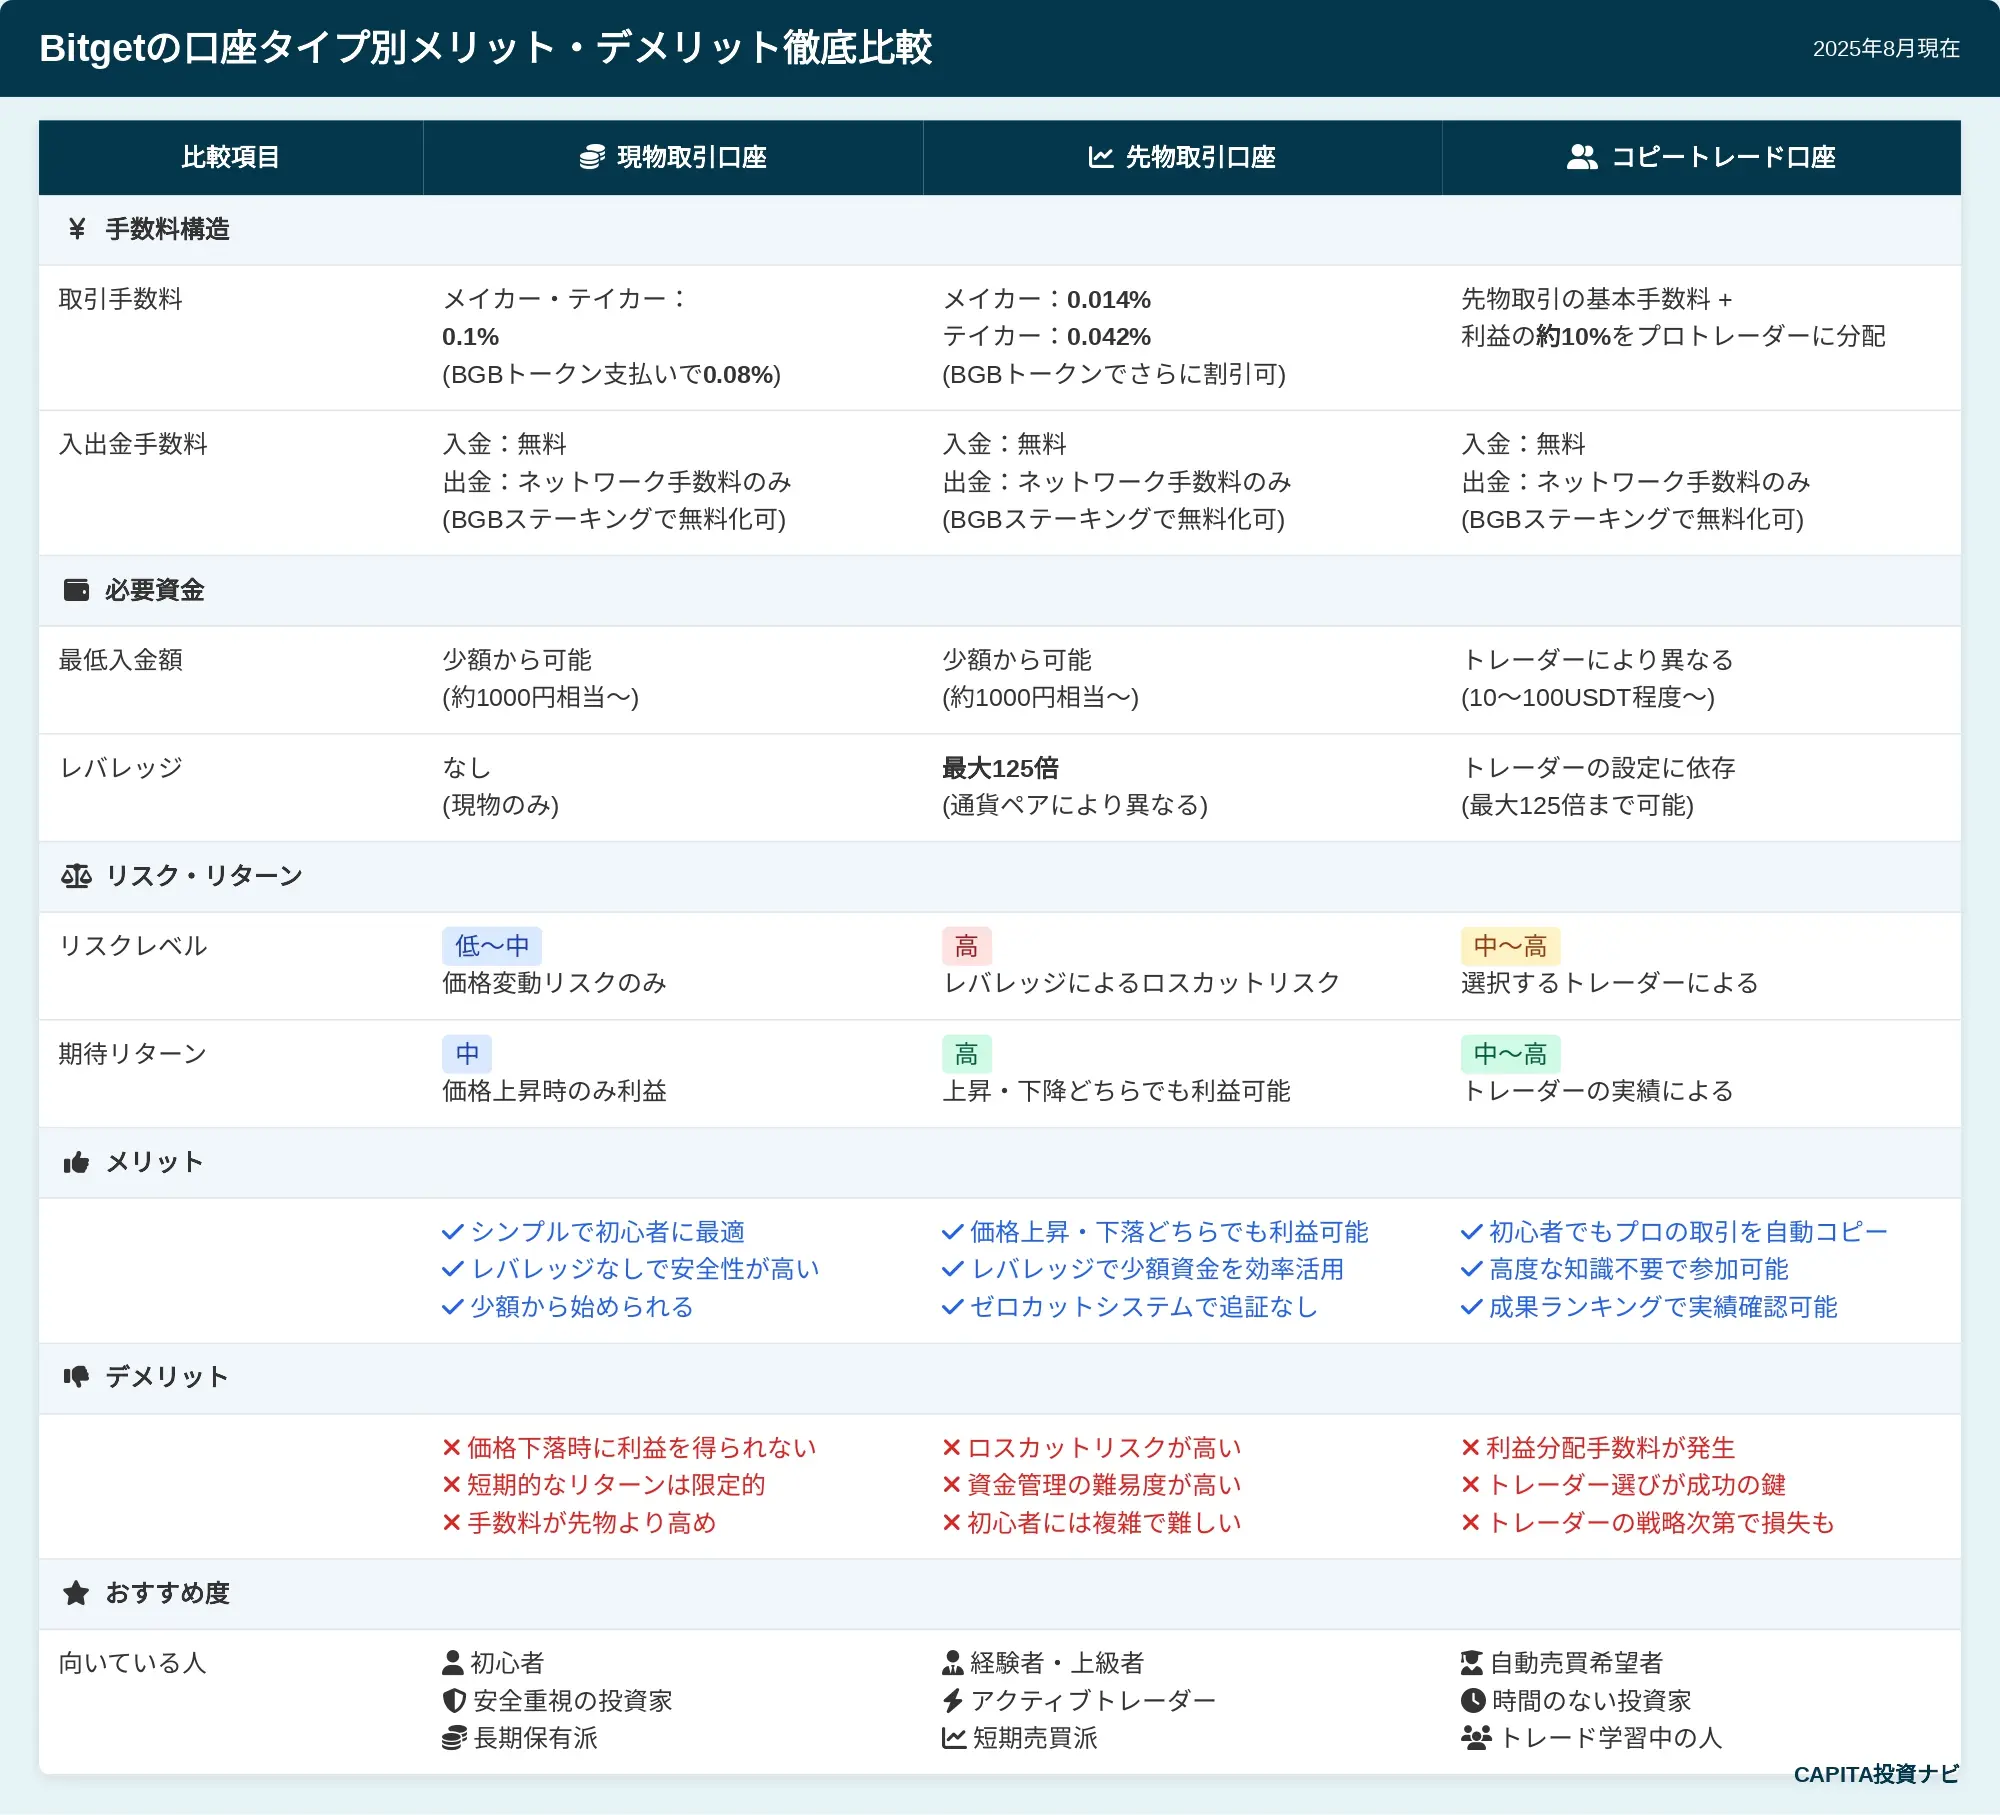The image size is (2000, 1815).
Task: Click the 2025年8月現在 date label
Action: [1886, 48]
